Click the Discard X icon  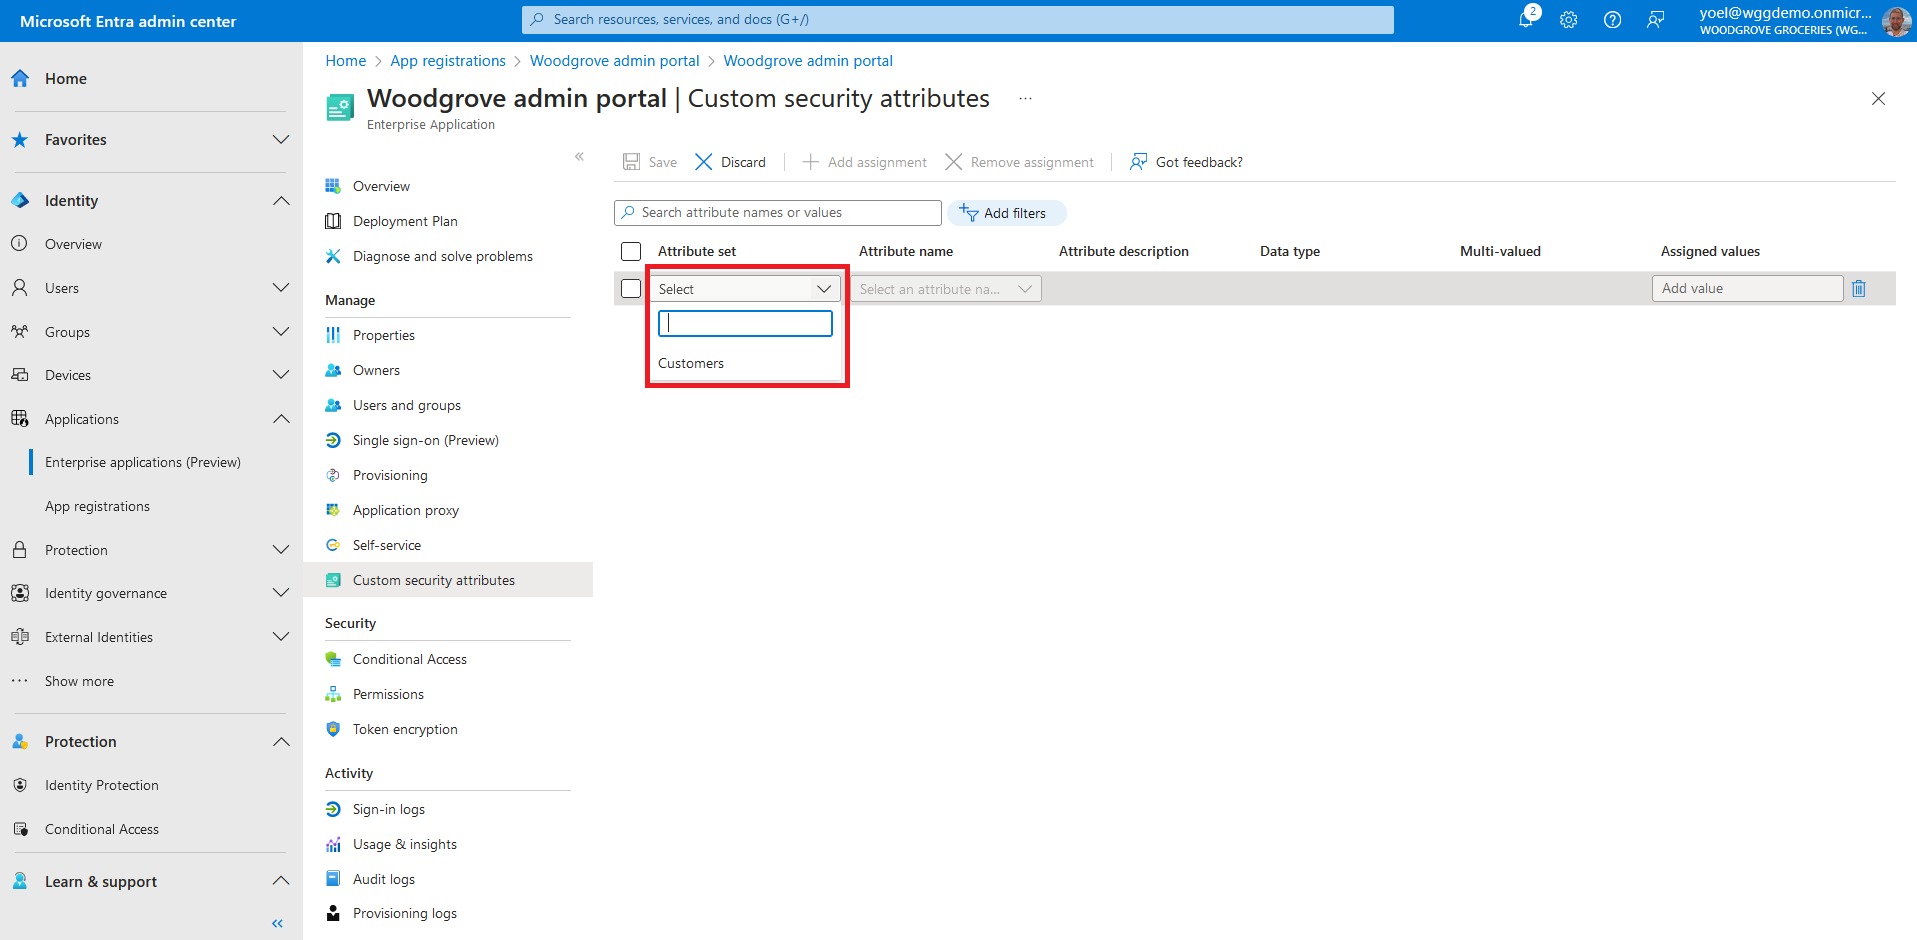pos(704,162)
